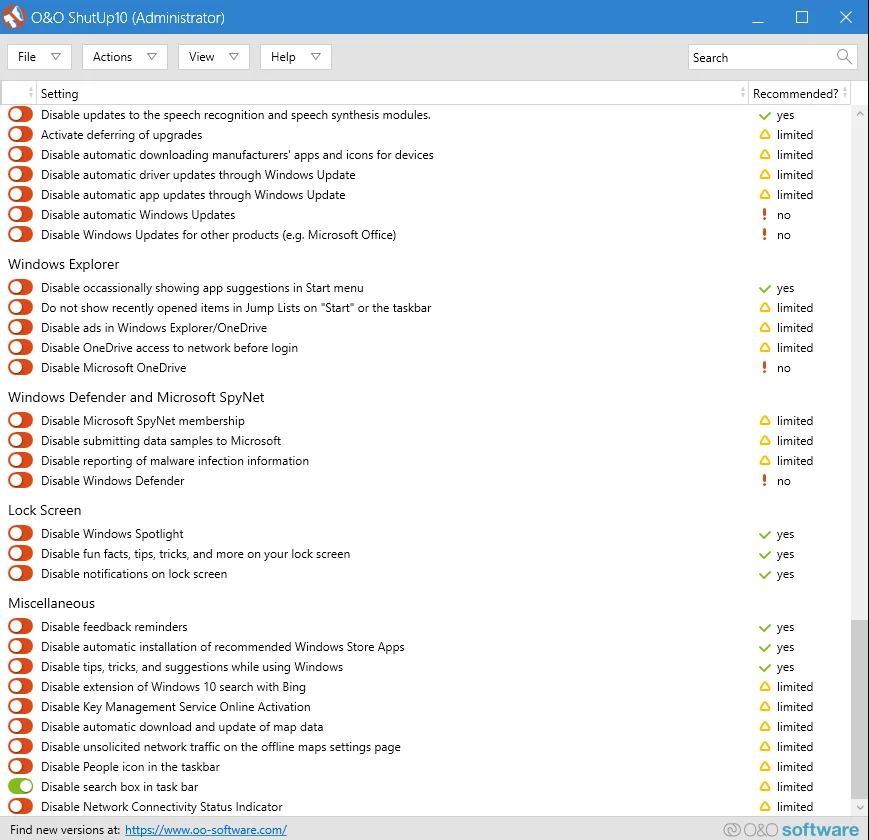Click the search magnifier icon
The width and height of the screenshot is (869, 840).
[x=844, y=57]
